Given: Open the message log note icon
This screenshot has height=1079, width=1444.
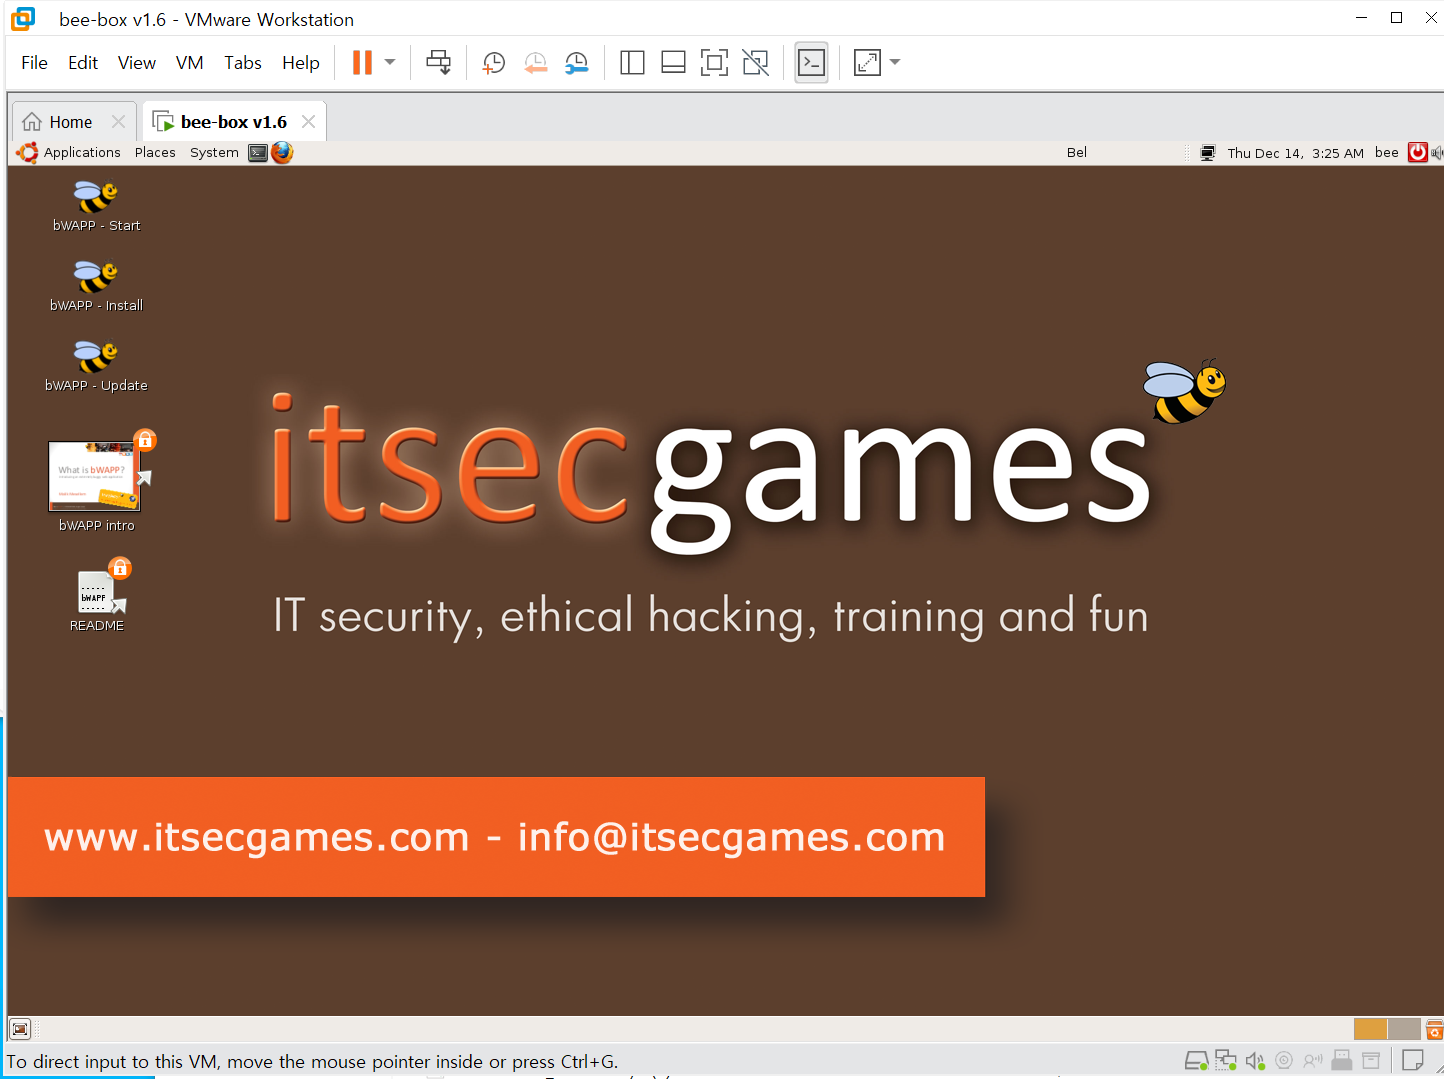Looking at the screenshot, I should [1413, 1060].
